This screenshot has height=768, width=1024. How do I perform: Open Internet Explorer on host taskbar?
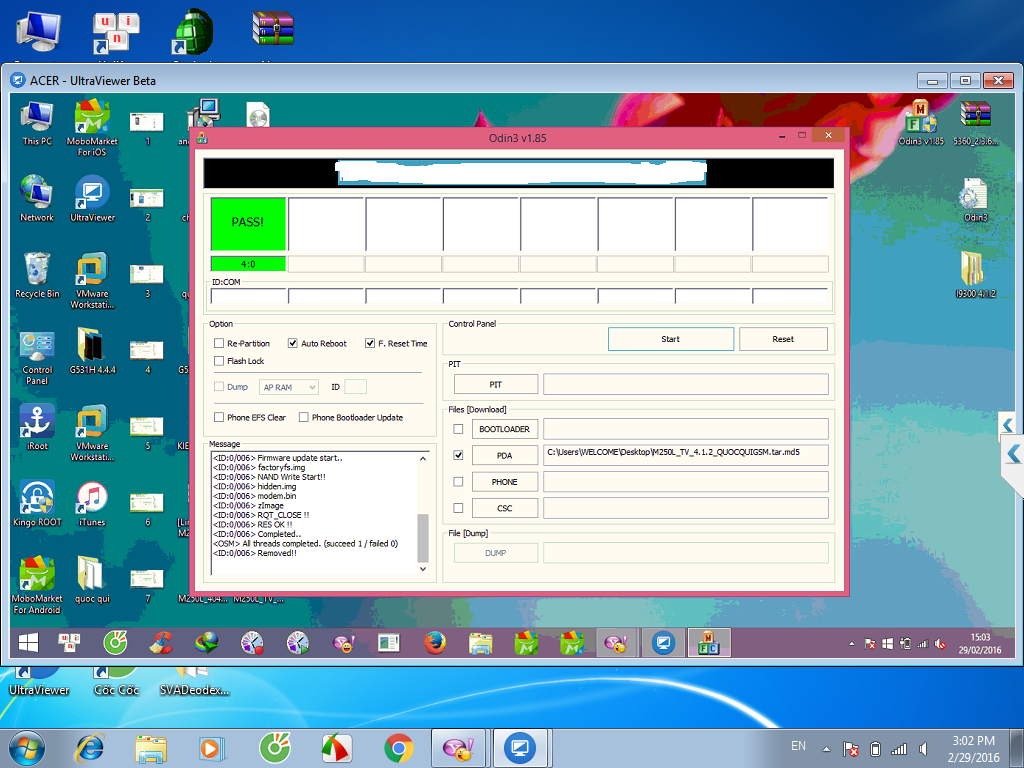click(90, 748)
